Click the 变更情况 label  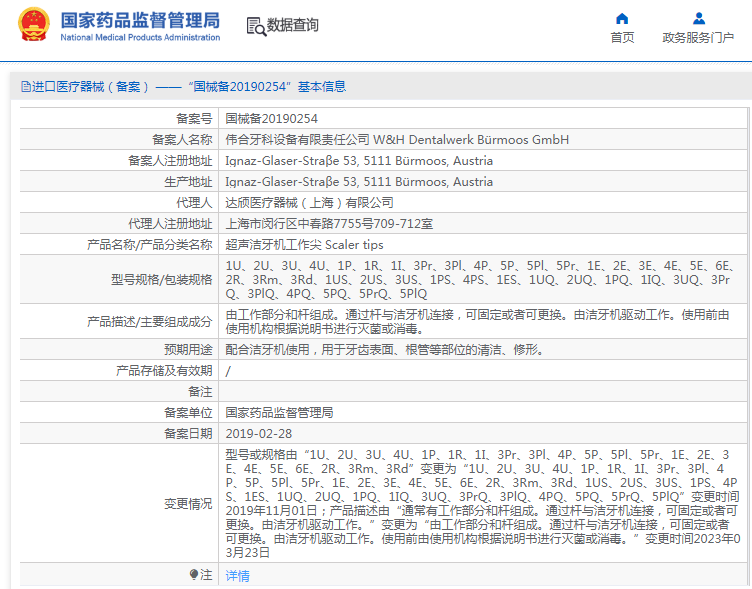tap(188, 504)
